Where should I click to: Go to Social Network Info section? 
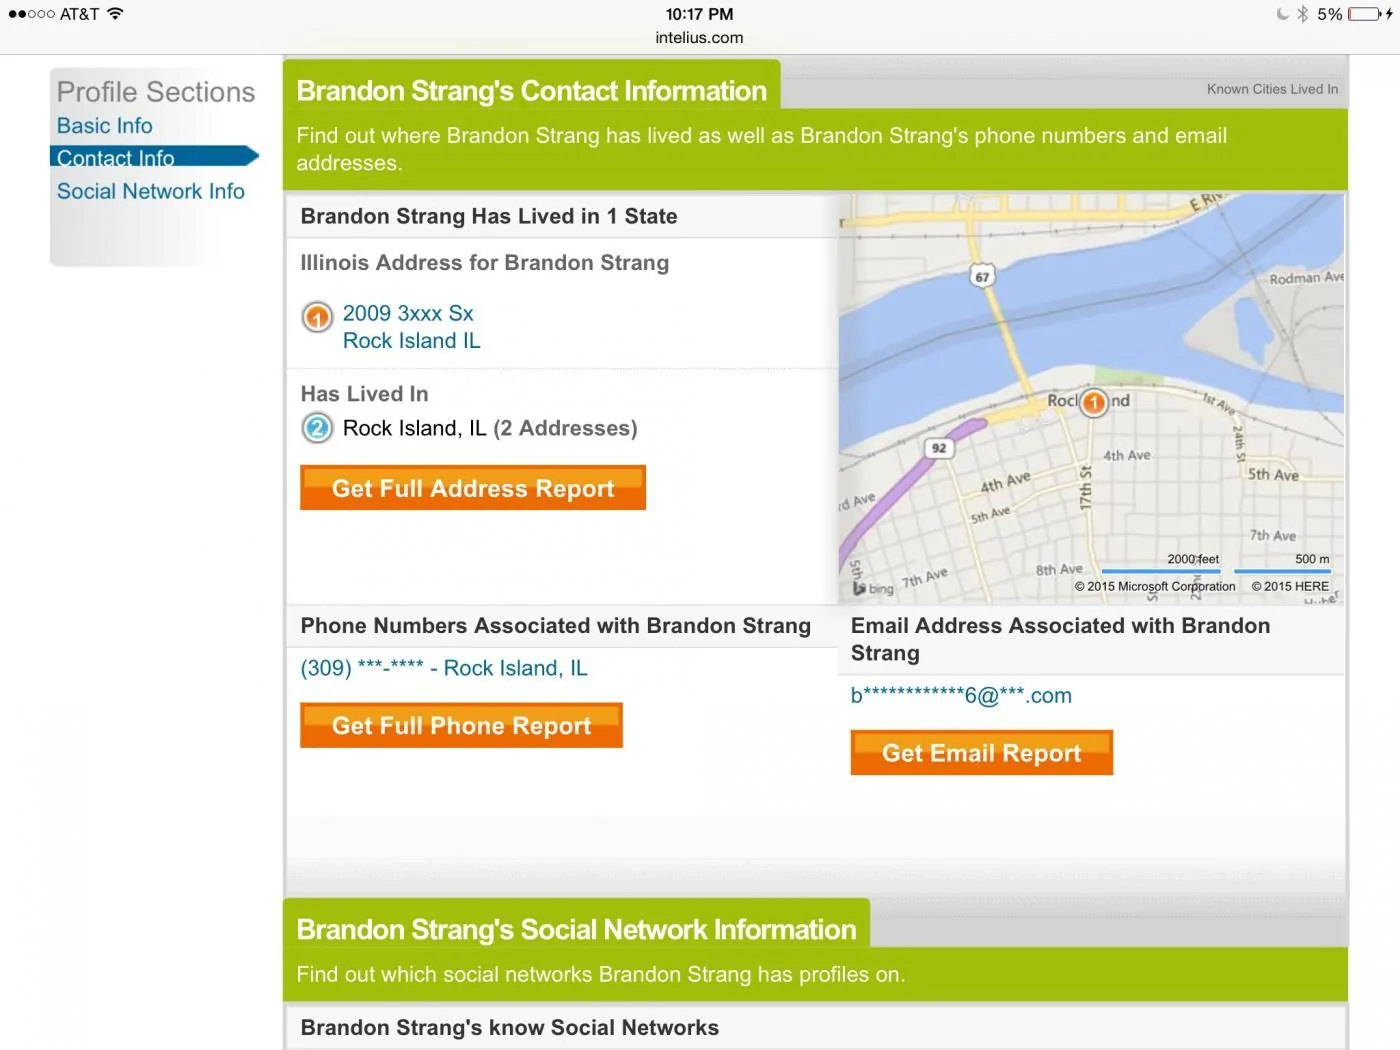click(x=150, y=191)
